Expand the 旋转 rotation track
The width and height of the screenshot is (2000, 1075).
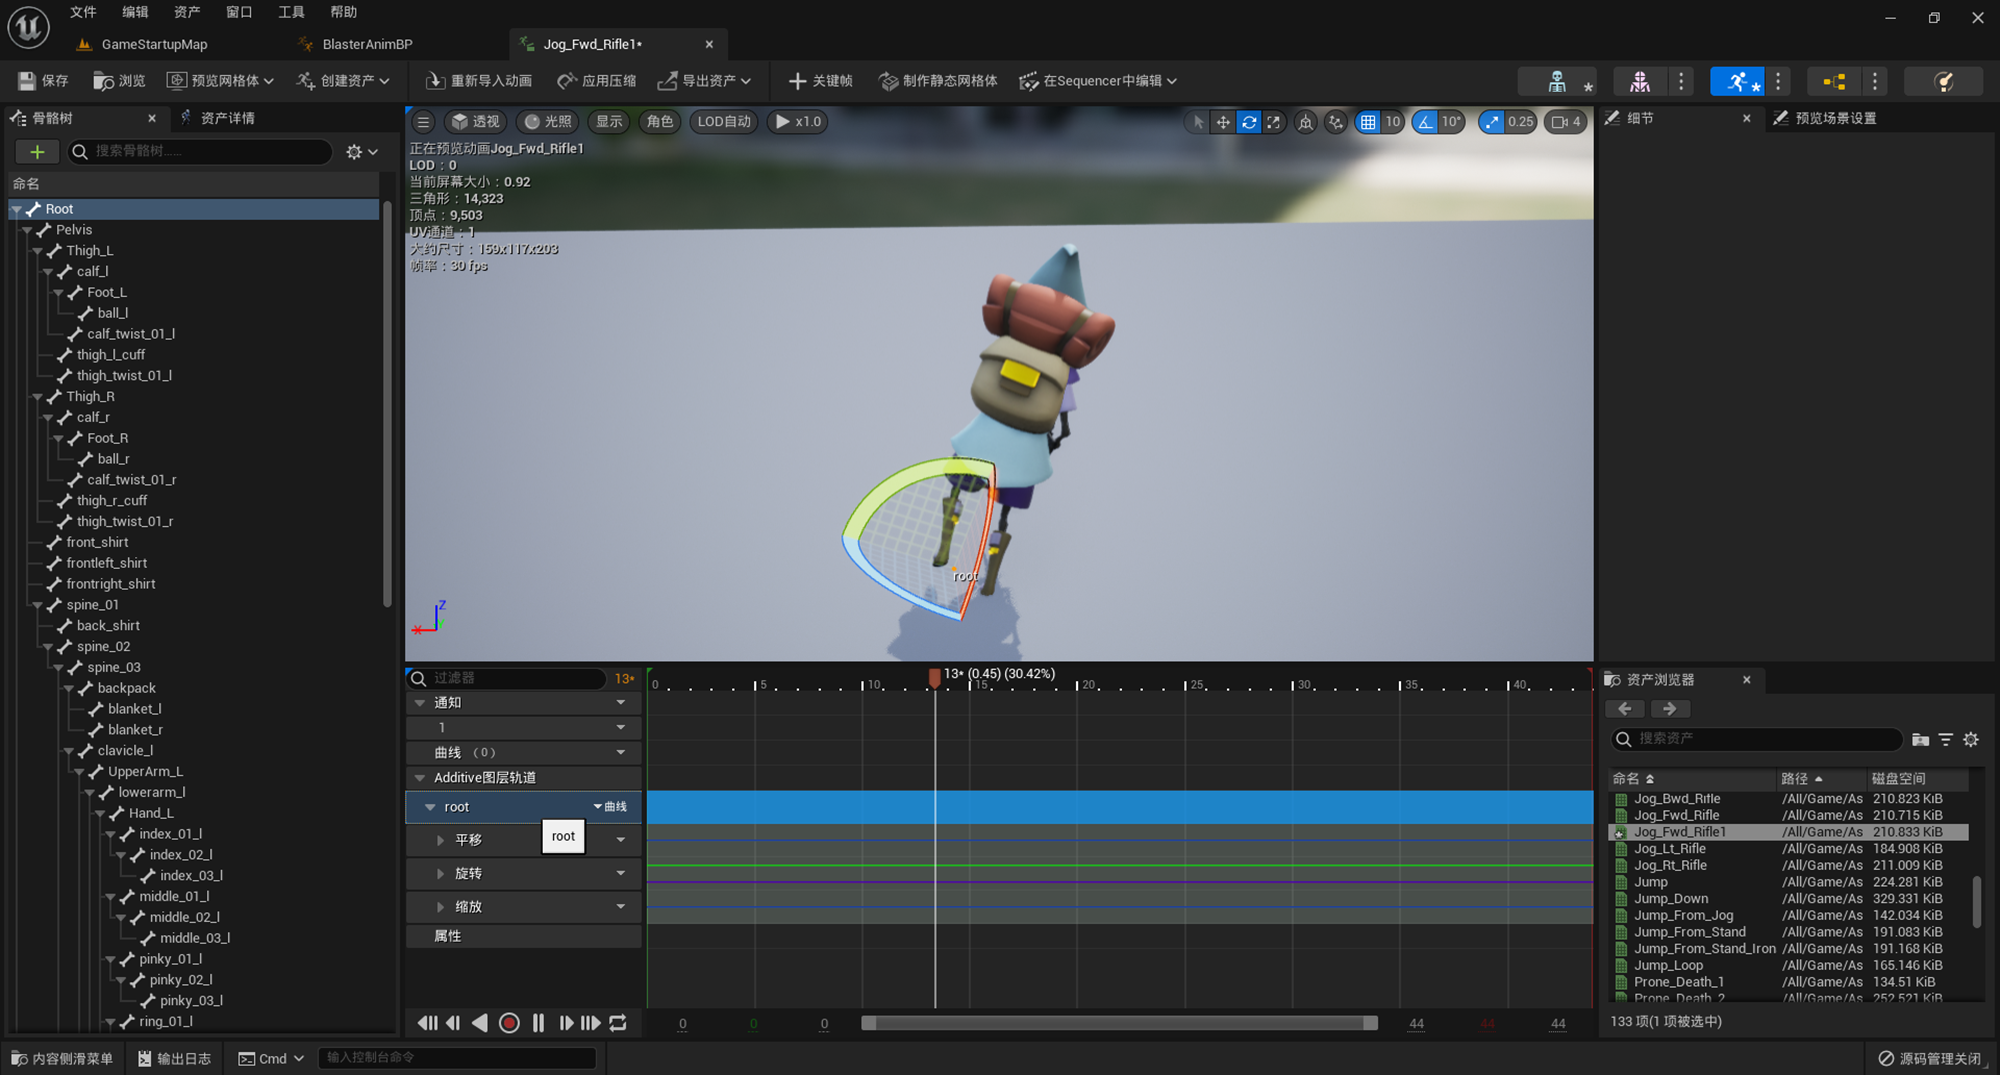[440, 874]
